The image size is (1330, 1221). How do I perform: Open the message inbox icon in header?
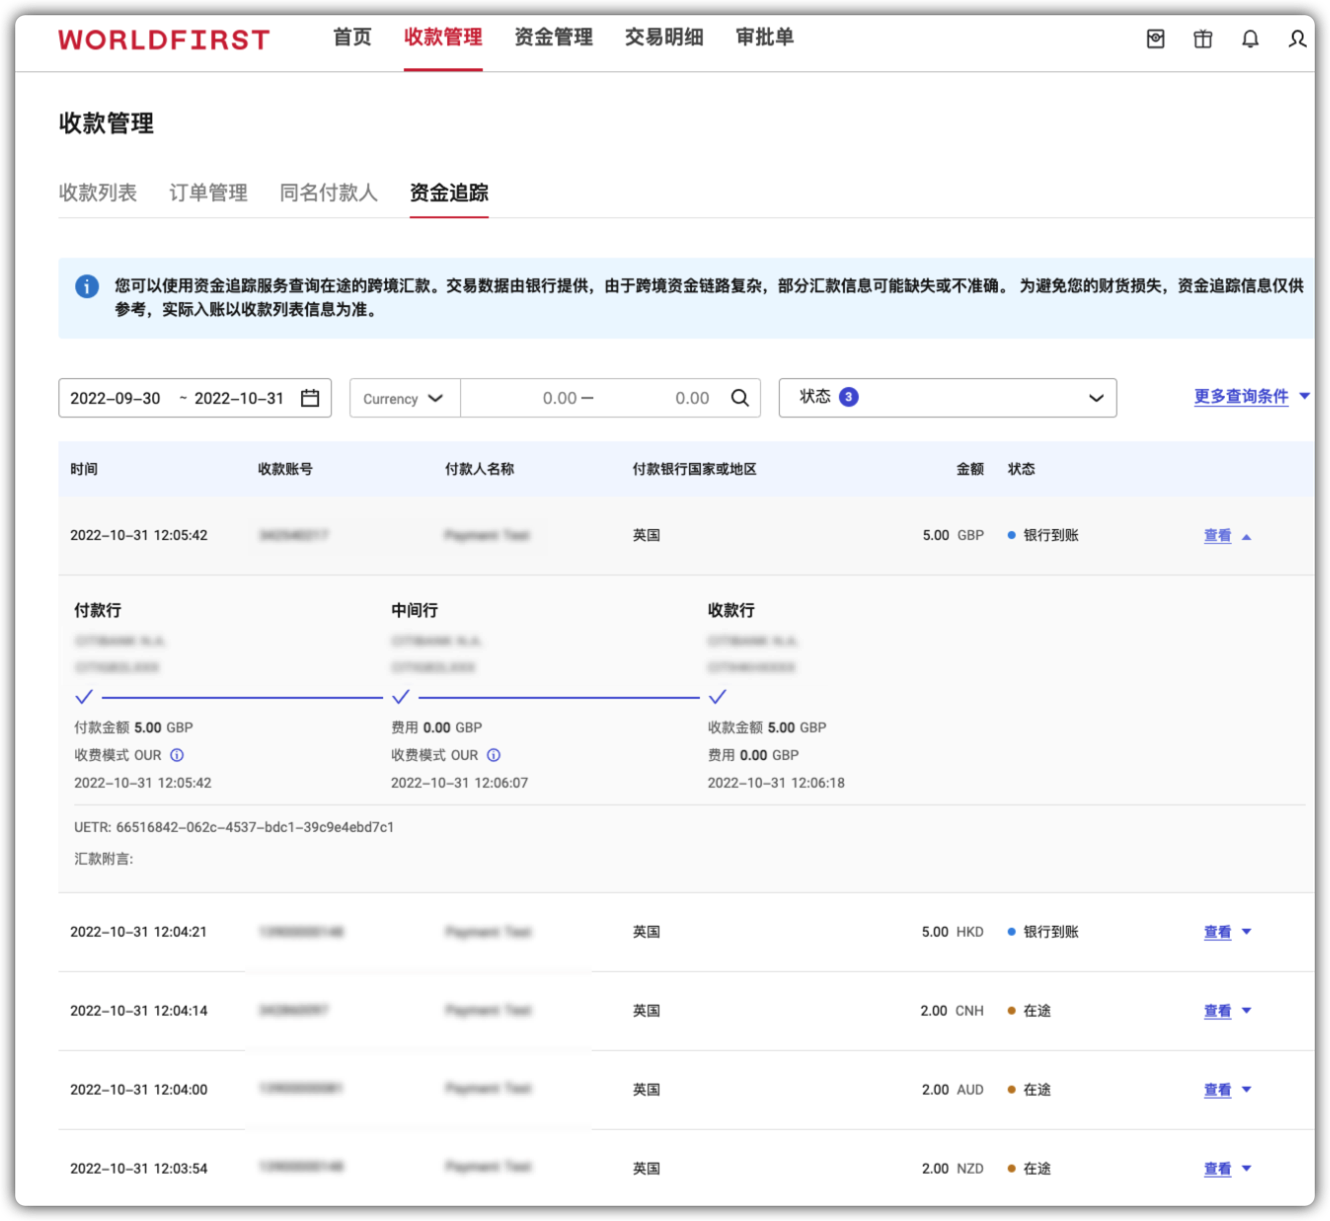(x=1155, y=39)
